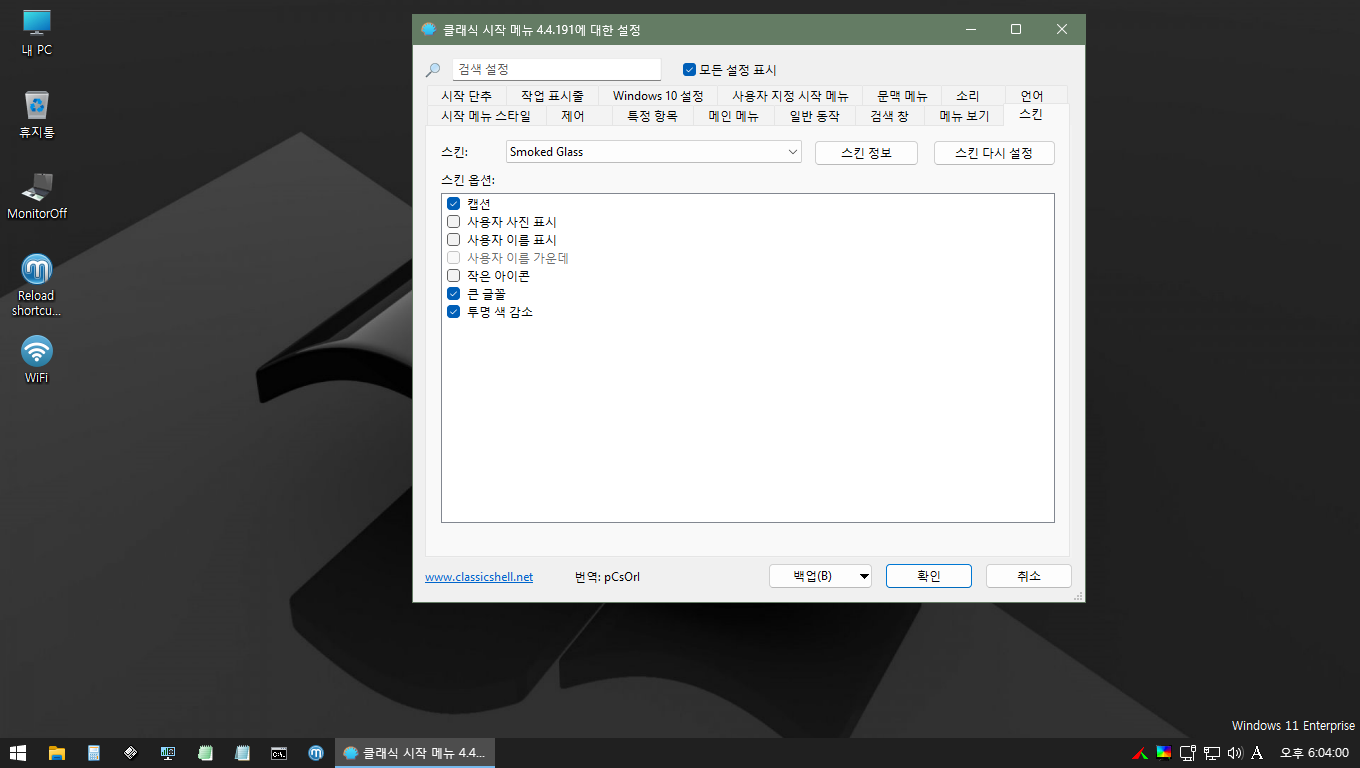Open the blue notepad taskbar icon
This screenshot has height=768, width=1360.
[242, 753]
